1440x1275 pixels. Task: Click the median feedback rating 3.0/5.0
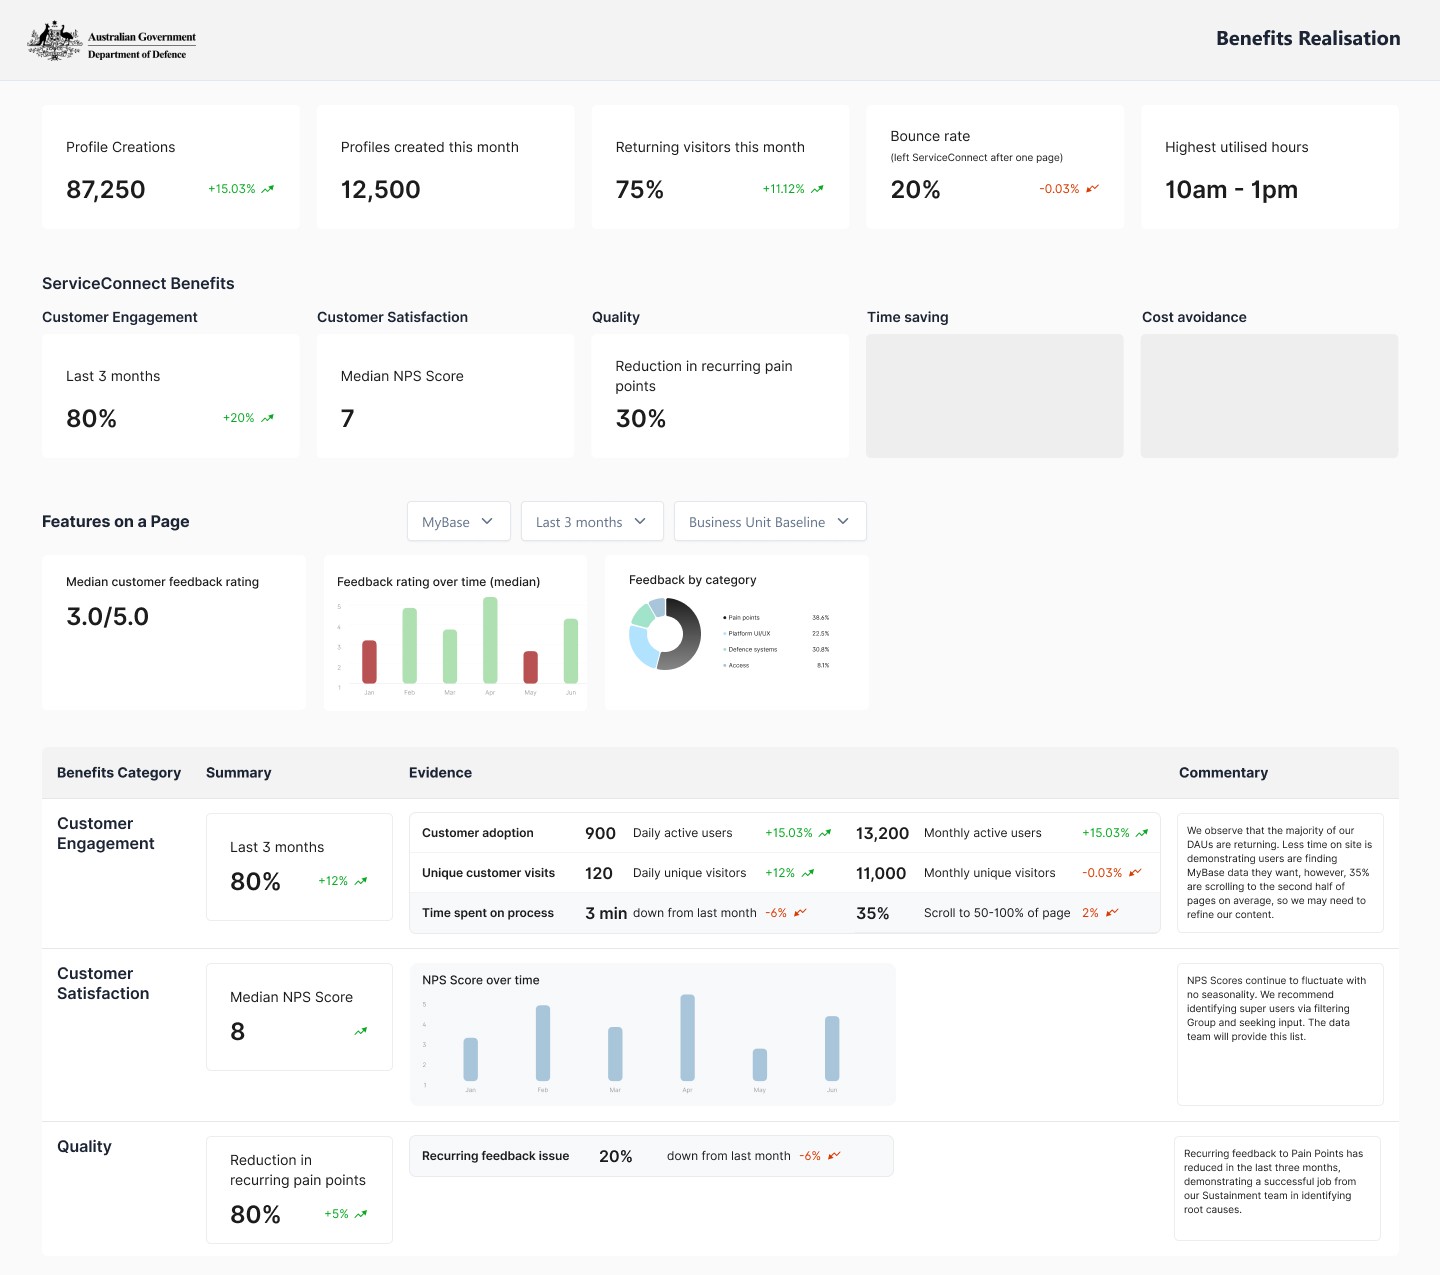click(x=107, y=617)
